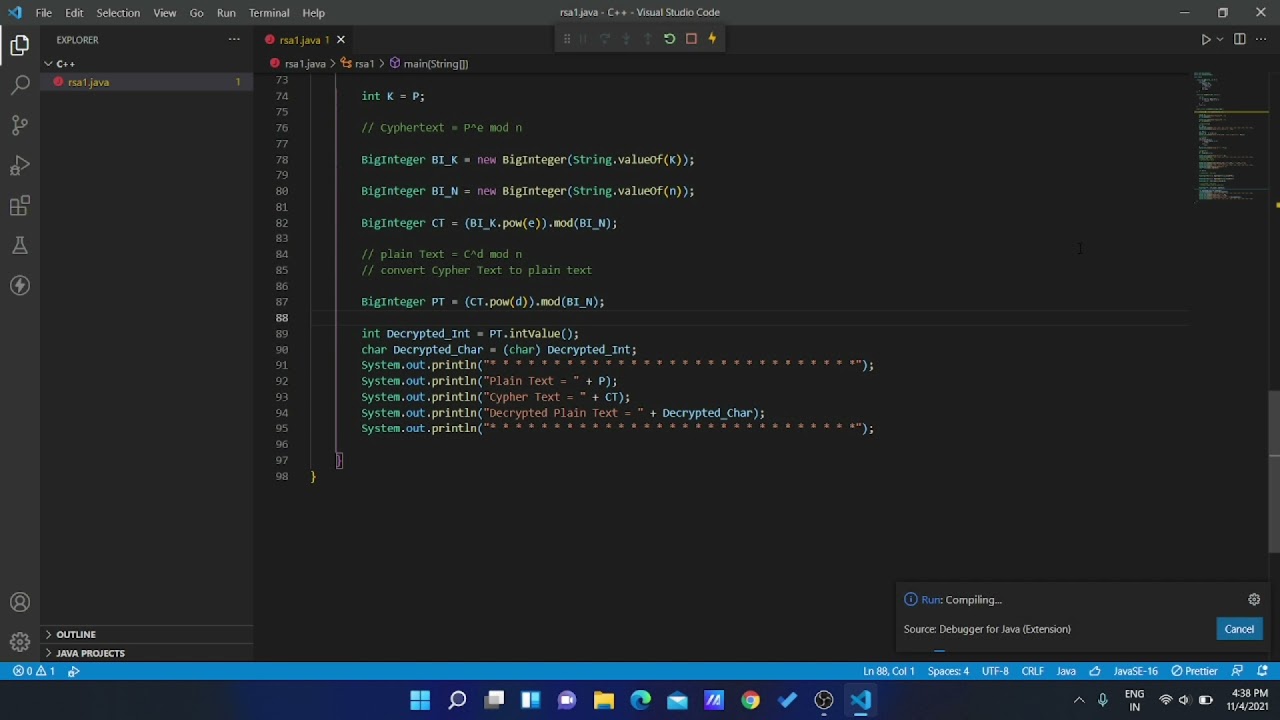Viewport: 1280px width, 720px height.
Task: Open the File menu
Action: tap(44, 13)
